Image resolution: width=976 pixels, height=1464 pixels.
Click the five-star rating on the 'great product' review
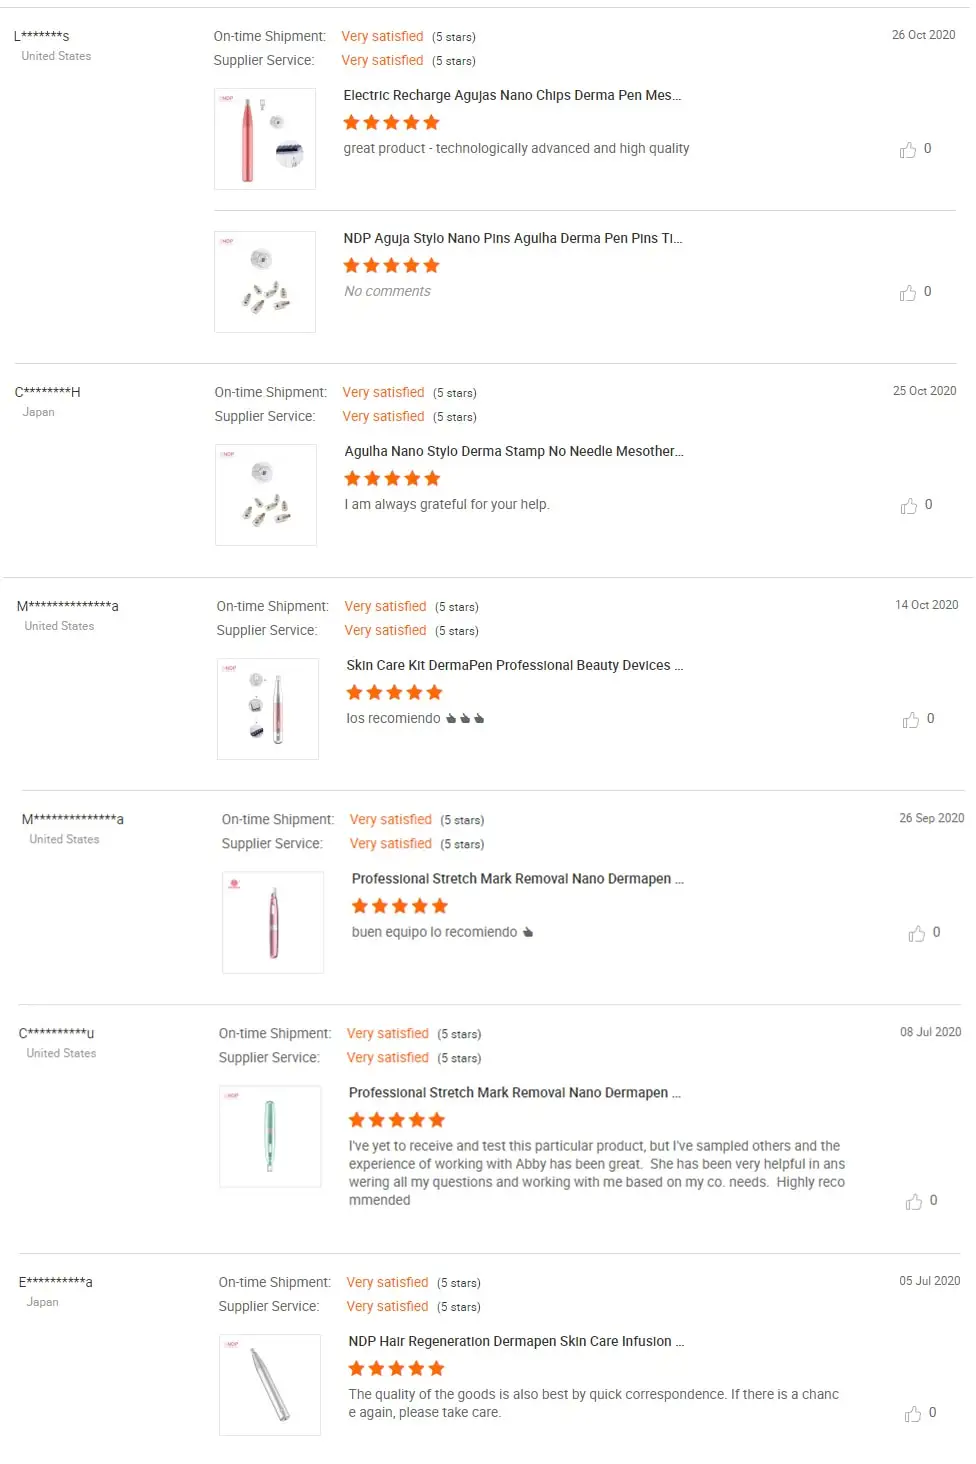(391, 123)
